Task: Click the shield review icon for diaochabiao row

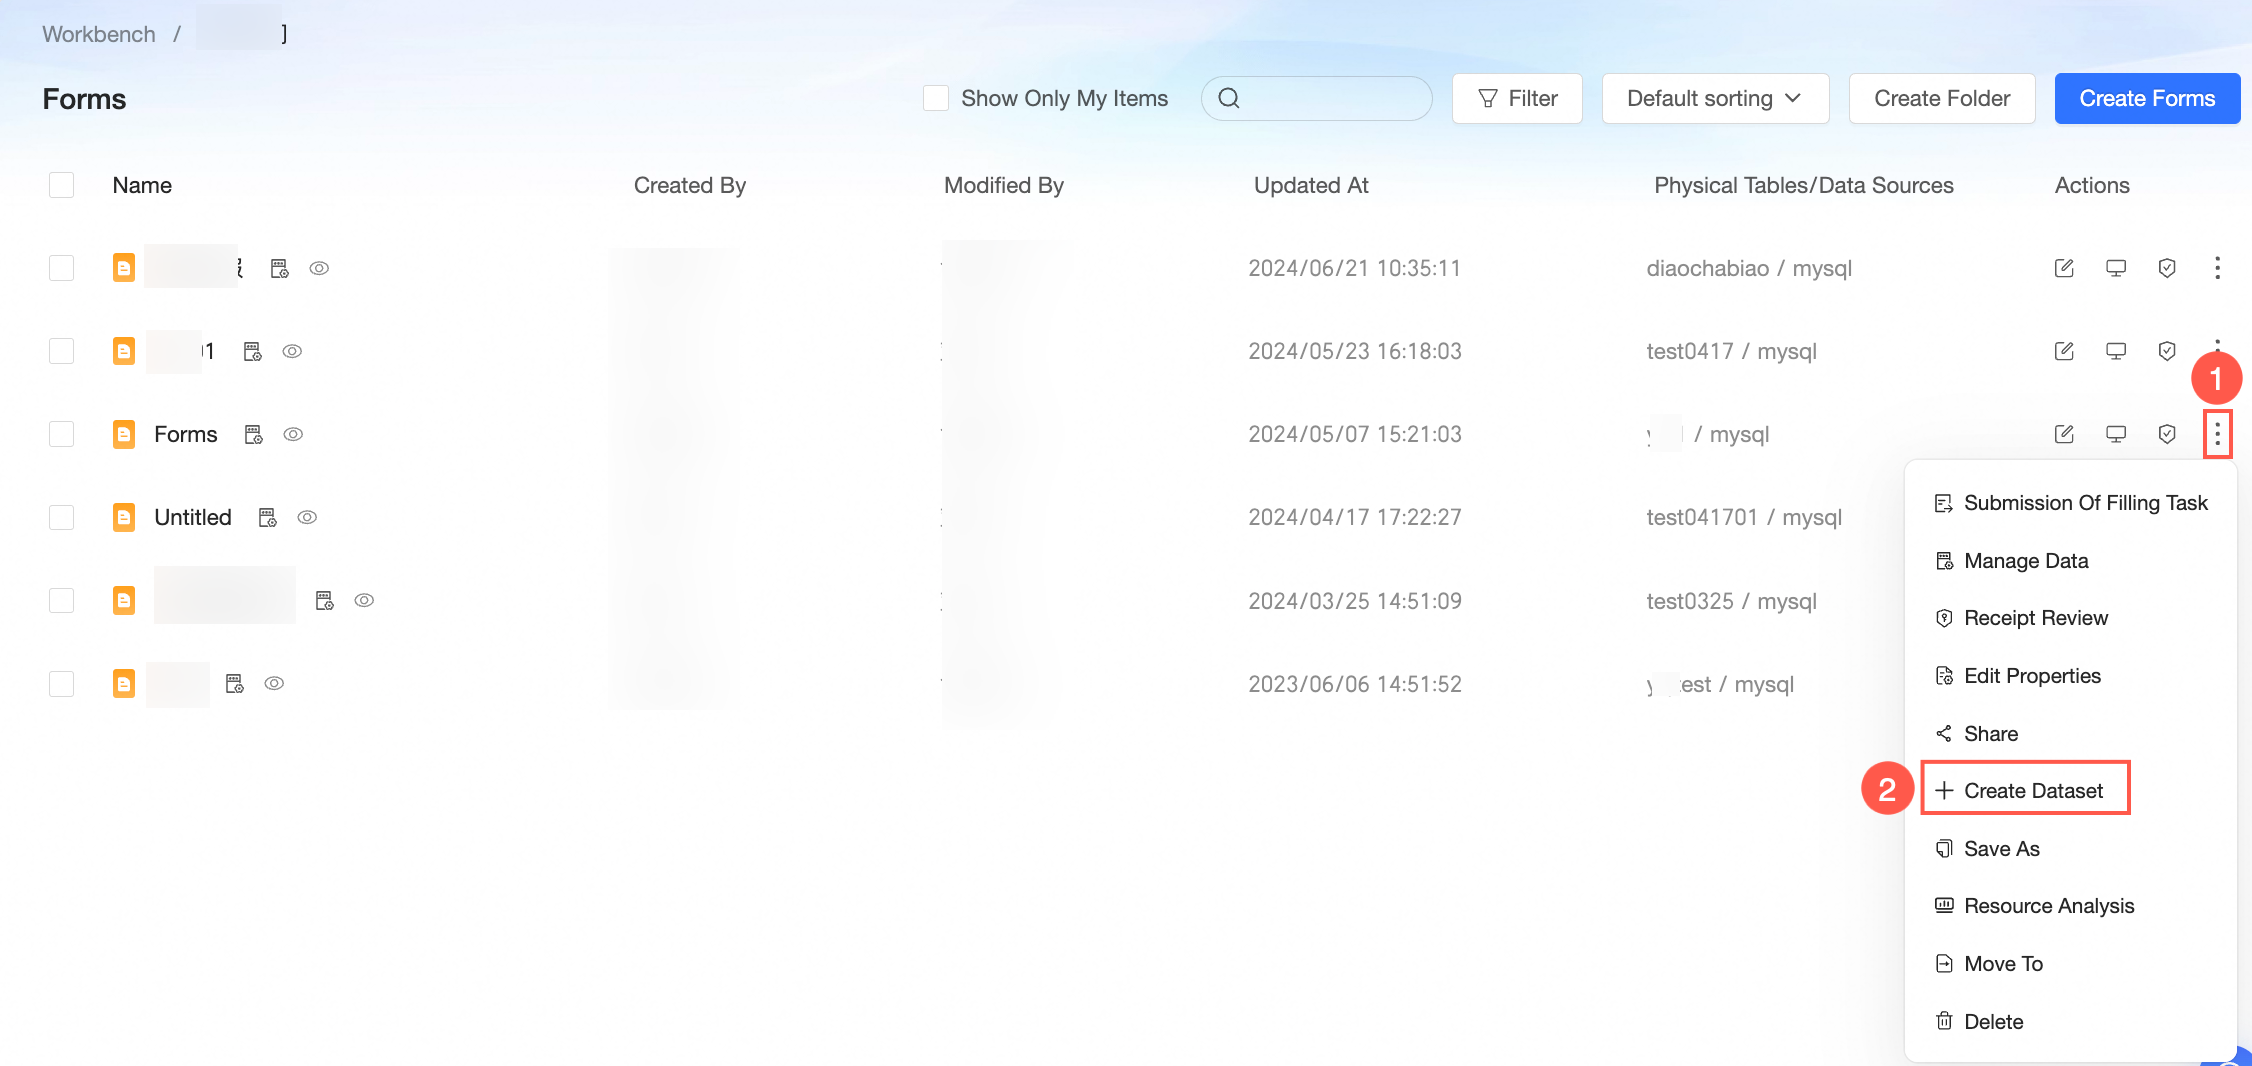Action: pos(2167,268)
